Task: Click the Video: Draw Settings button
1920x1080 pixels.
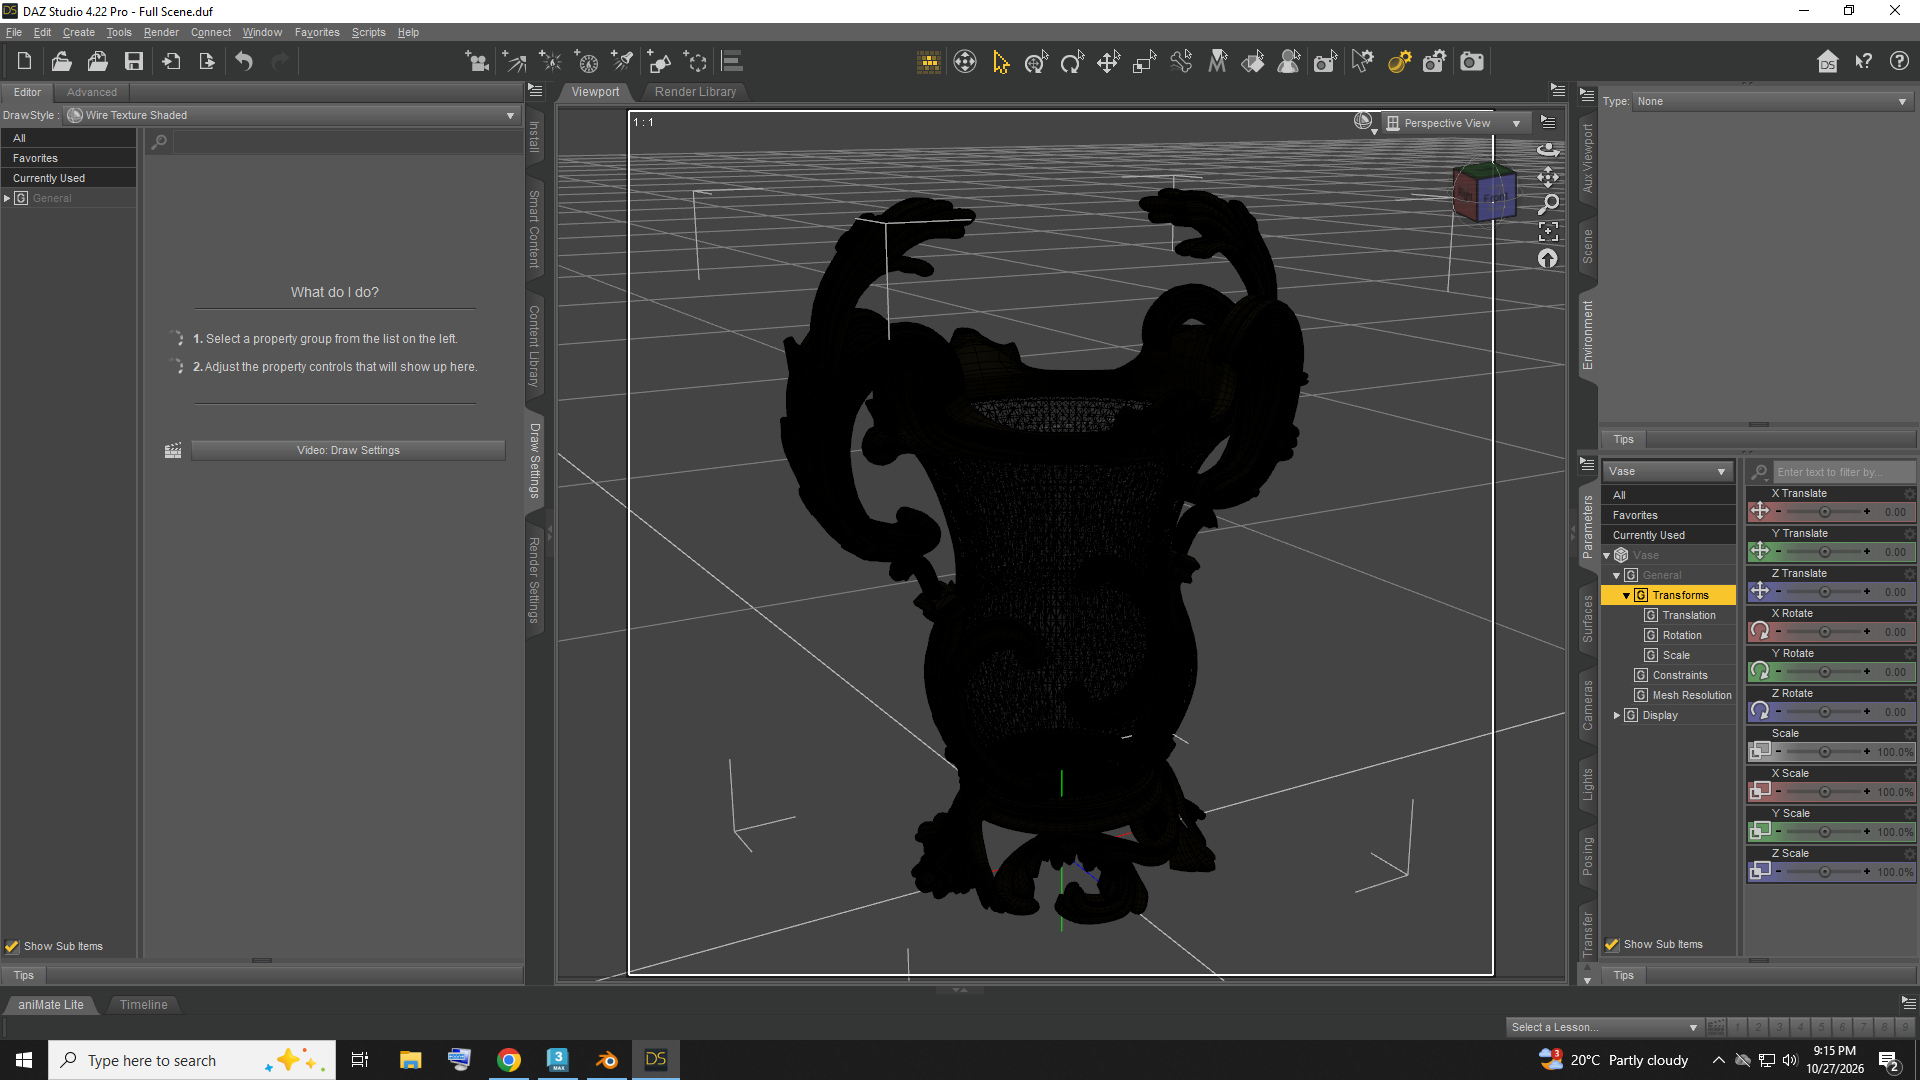Action: pyautogui.click(x=348, y=450)
